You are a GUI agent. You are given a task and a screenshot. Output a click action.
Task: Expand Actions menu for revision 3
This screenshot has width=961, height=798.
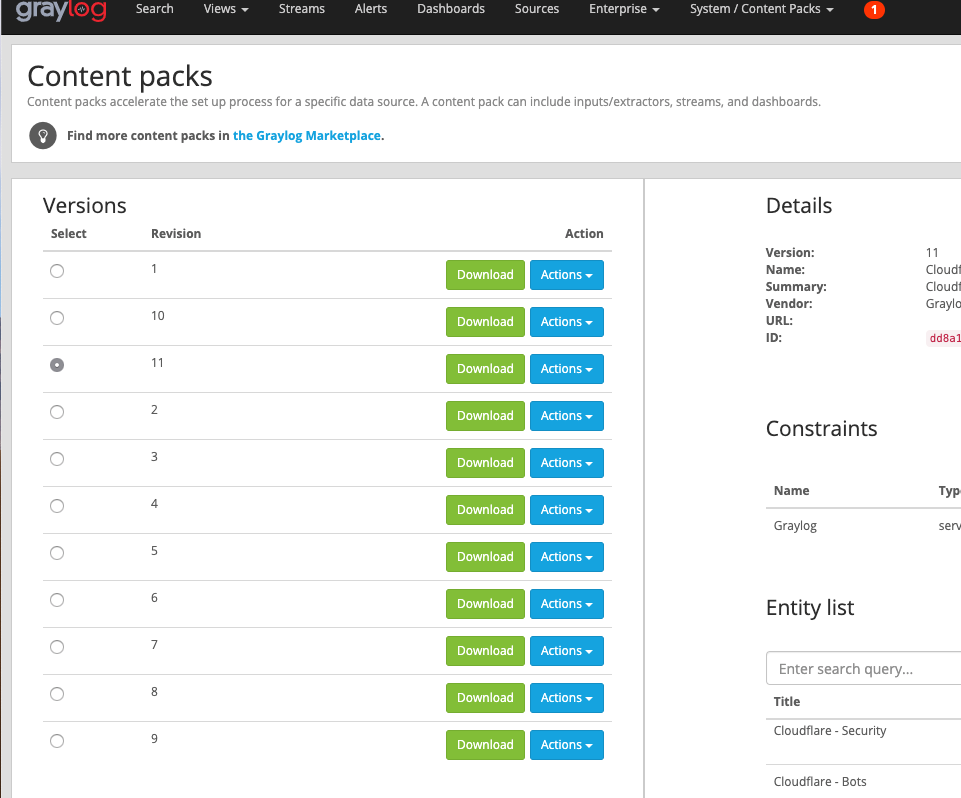pyautogui.click(x=566, y=463)
